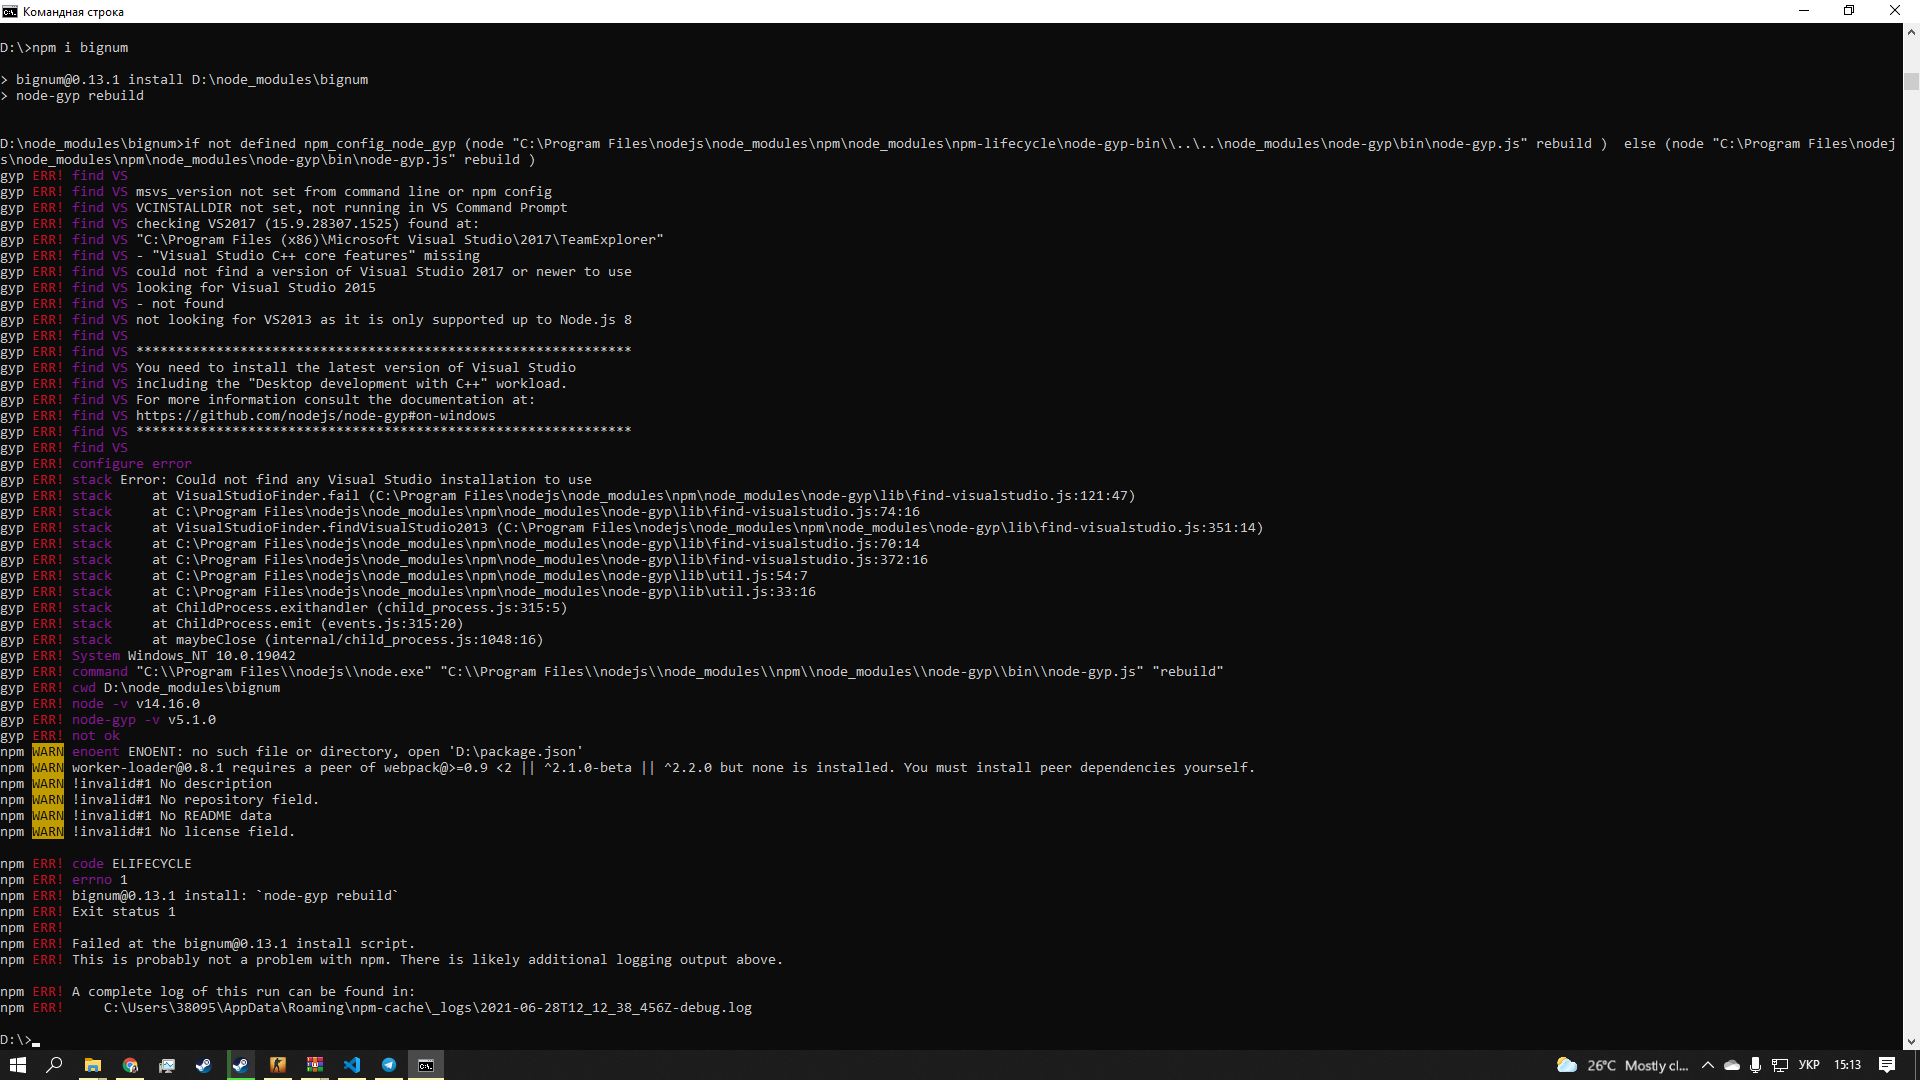Open WinRAR from the taskbar
This screenshot has width=1920, height=1080.
315,1065
